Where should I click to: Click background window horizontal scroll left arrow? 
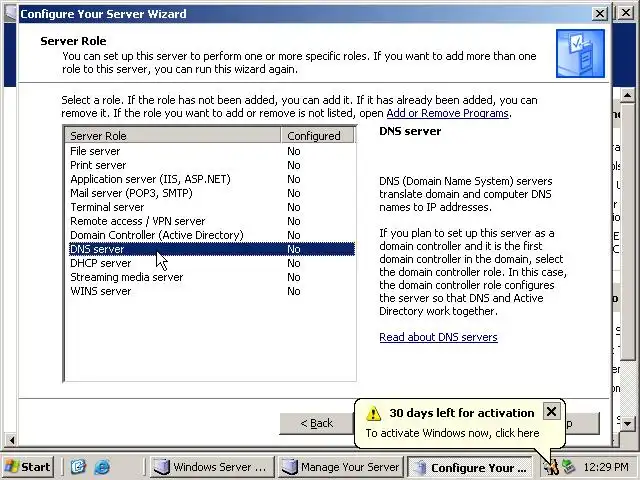11,440
